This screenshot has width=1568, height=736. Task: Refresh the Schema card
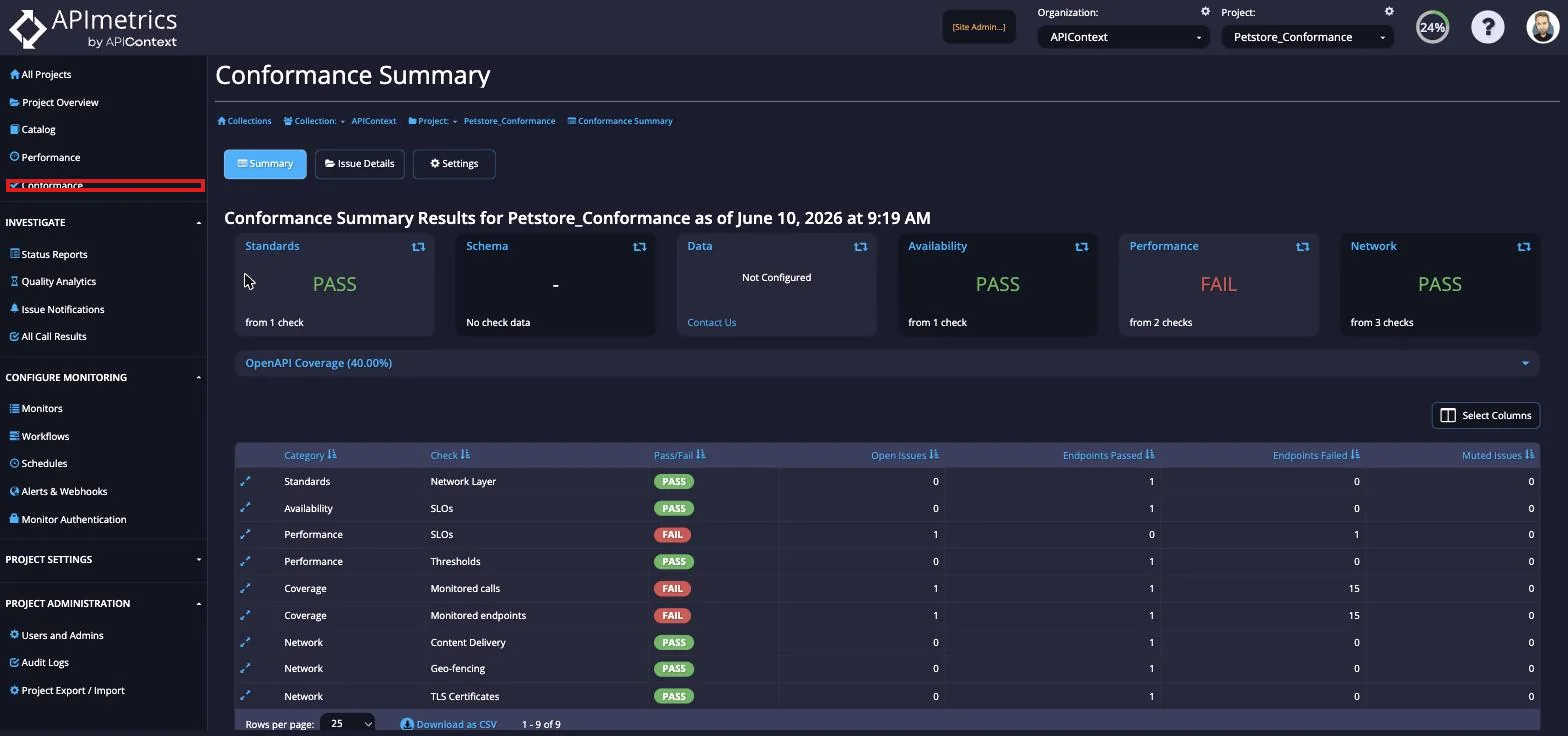(639, 246)
